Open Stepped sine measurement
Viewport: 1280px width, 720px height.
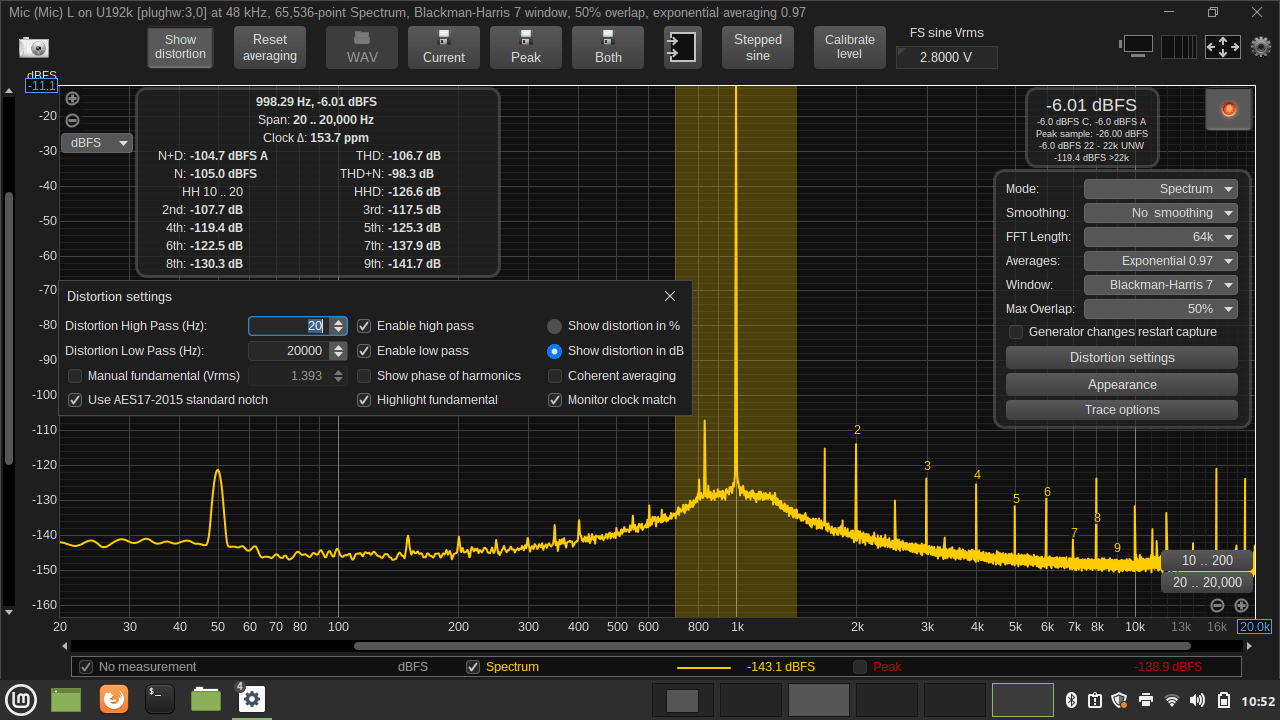pyautogui.click(x=758, y=47)
